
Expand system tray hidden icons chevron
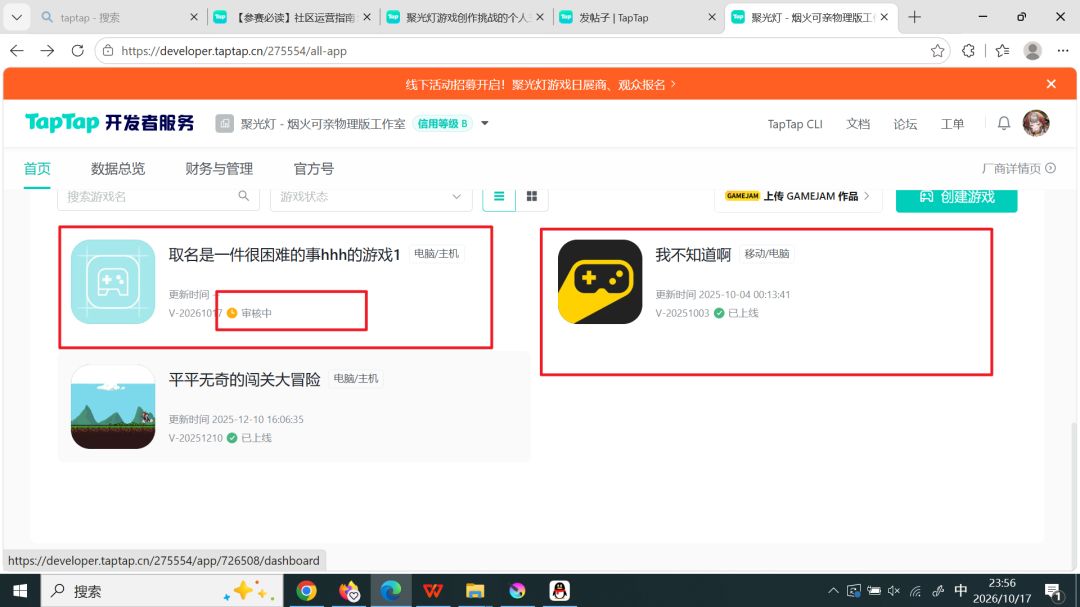click(x=833, y=590)
